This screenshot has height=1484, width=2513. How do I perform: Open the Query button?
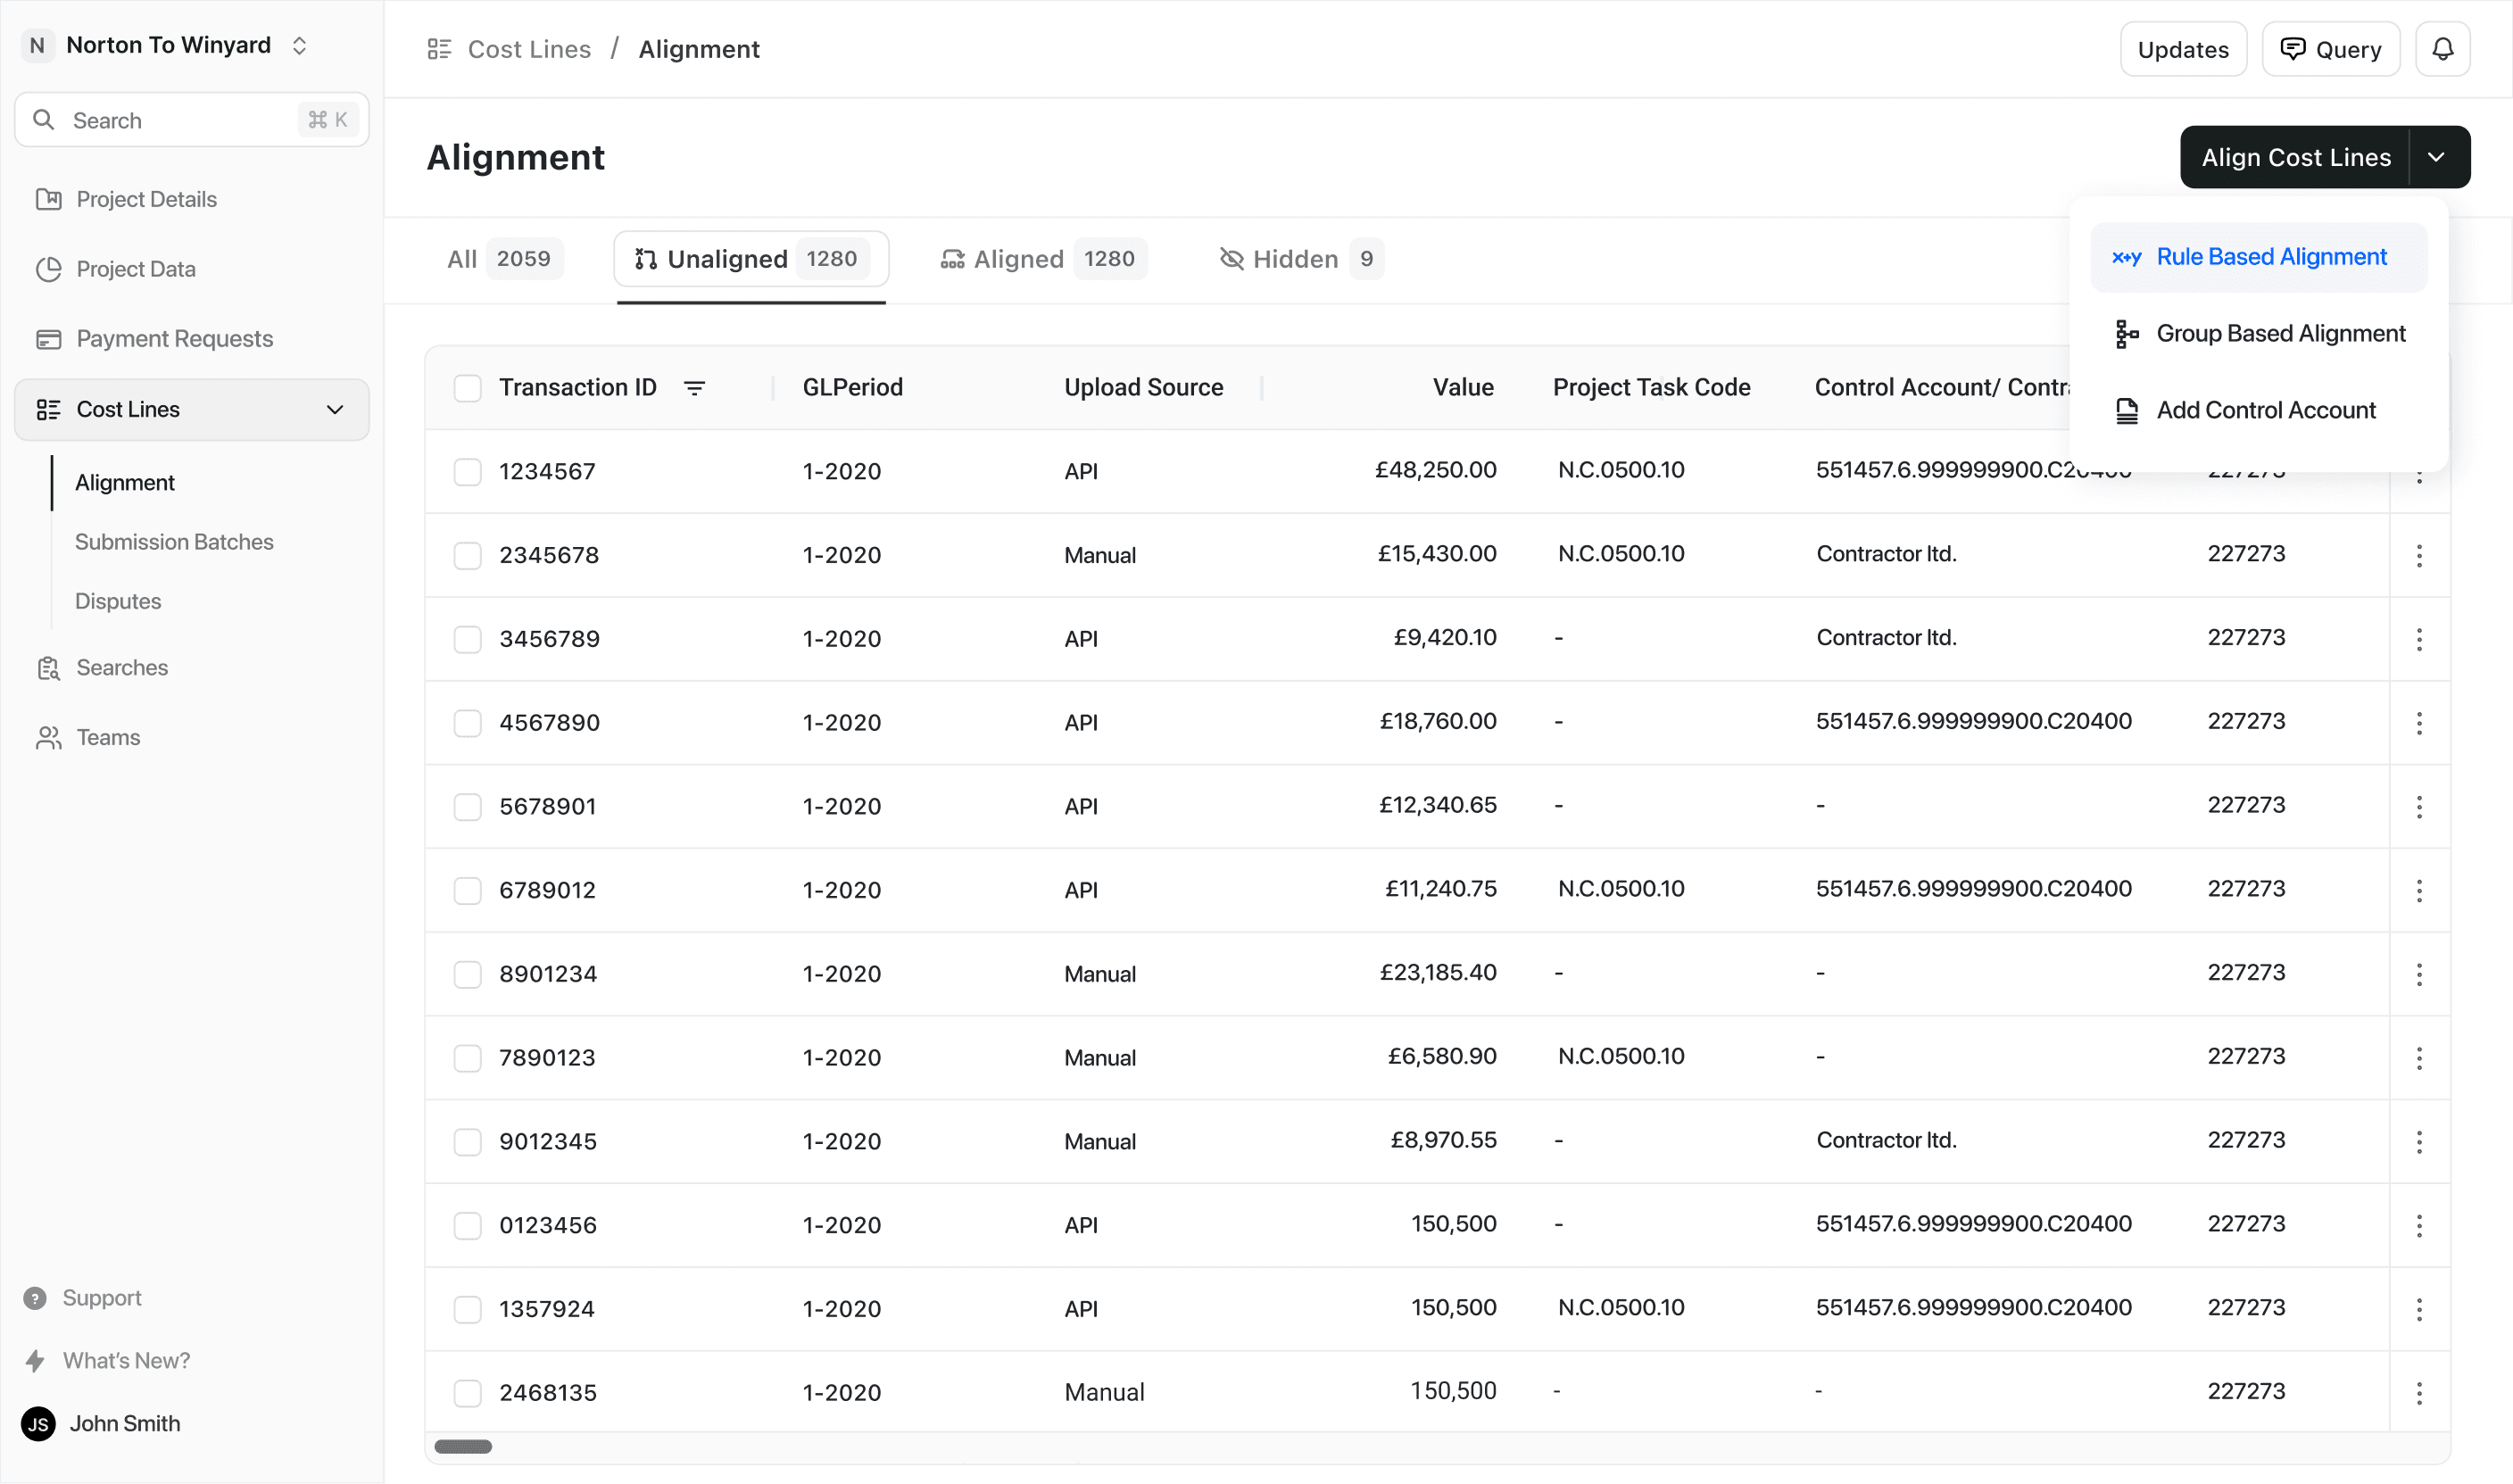pos(2330,49)
